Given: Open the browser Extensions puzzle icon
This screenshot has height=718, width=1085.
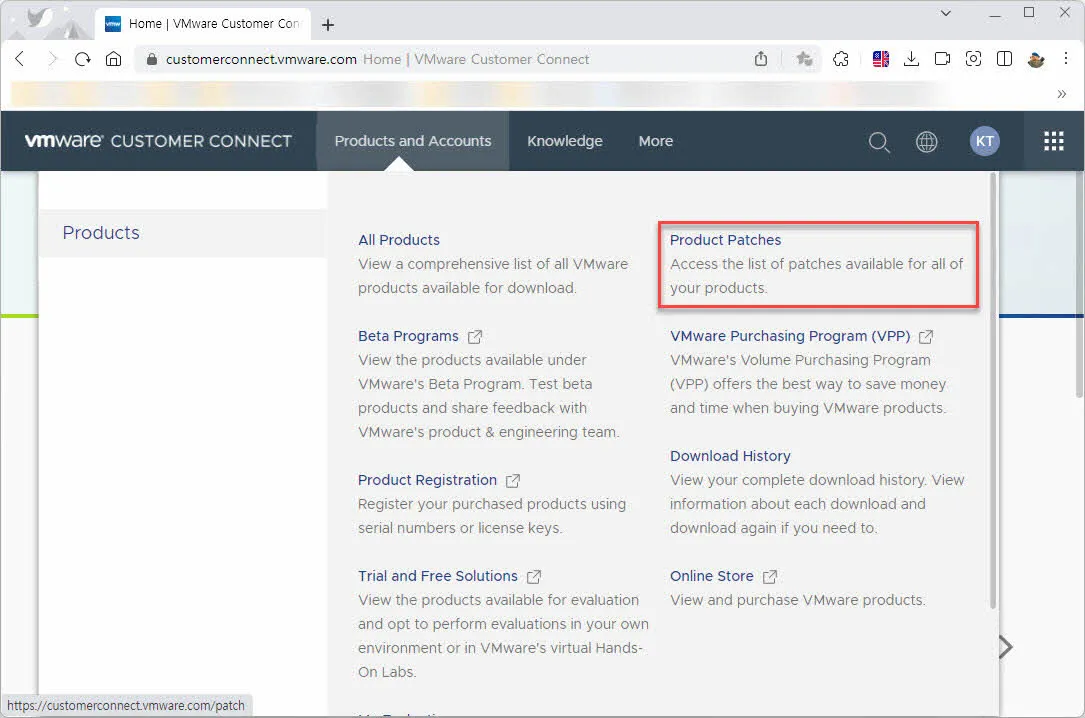Looking at the screenshot, I should coord(841,59).
